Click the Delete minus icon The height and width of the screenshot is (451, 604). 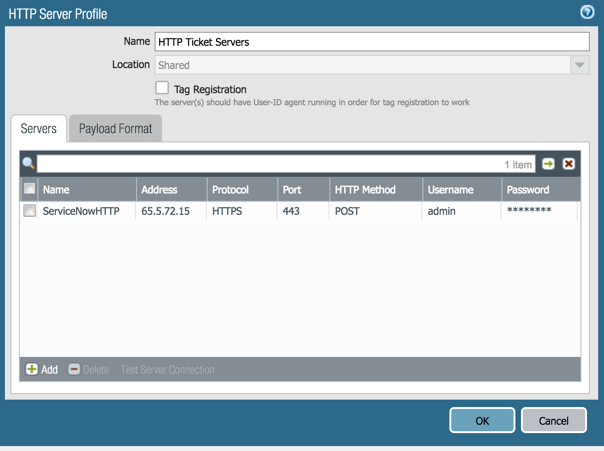[x=74, y=369]
